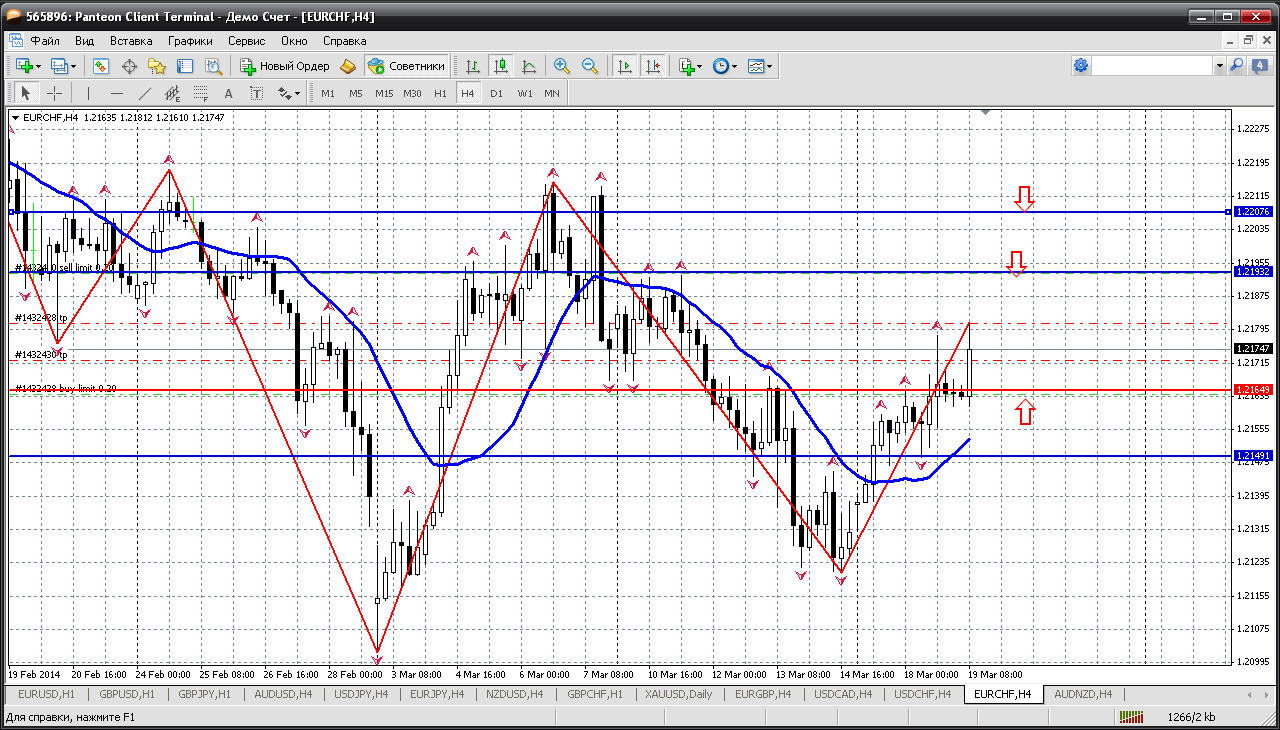Open the Periods clock icon

tap(720, 66)
